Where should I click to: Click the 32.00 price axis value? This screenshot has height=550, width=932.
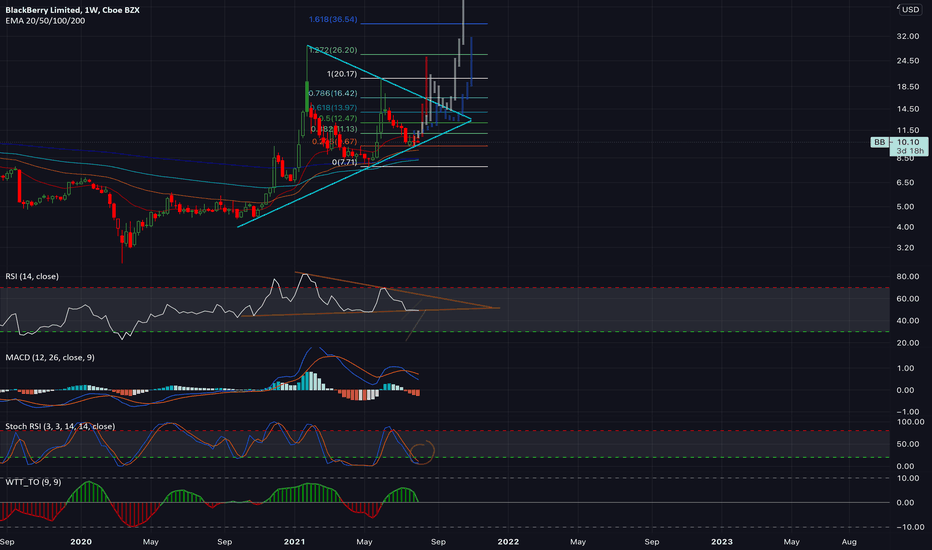tap(908, 36)
